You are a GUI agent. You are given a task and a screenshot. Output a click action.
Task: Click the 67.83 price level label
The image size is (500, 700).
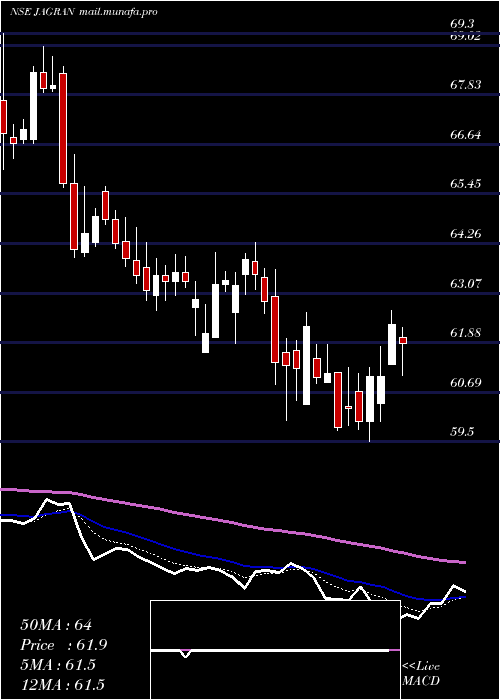pos(464,84)
